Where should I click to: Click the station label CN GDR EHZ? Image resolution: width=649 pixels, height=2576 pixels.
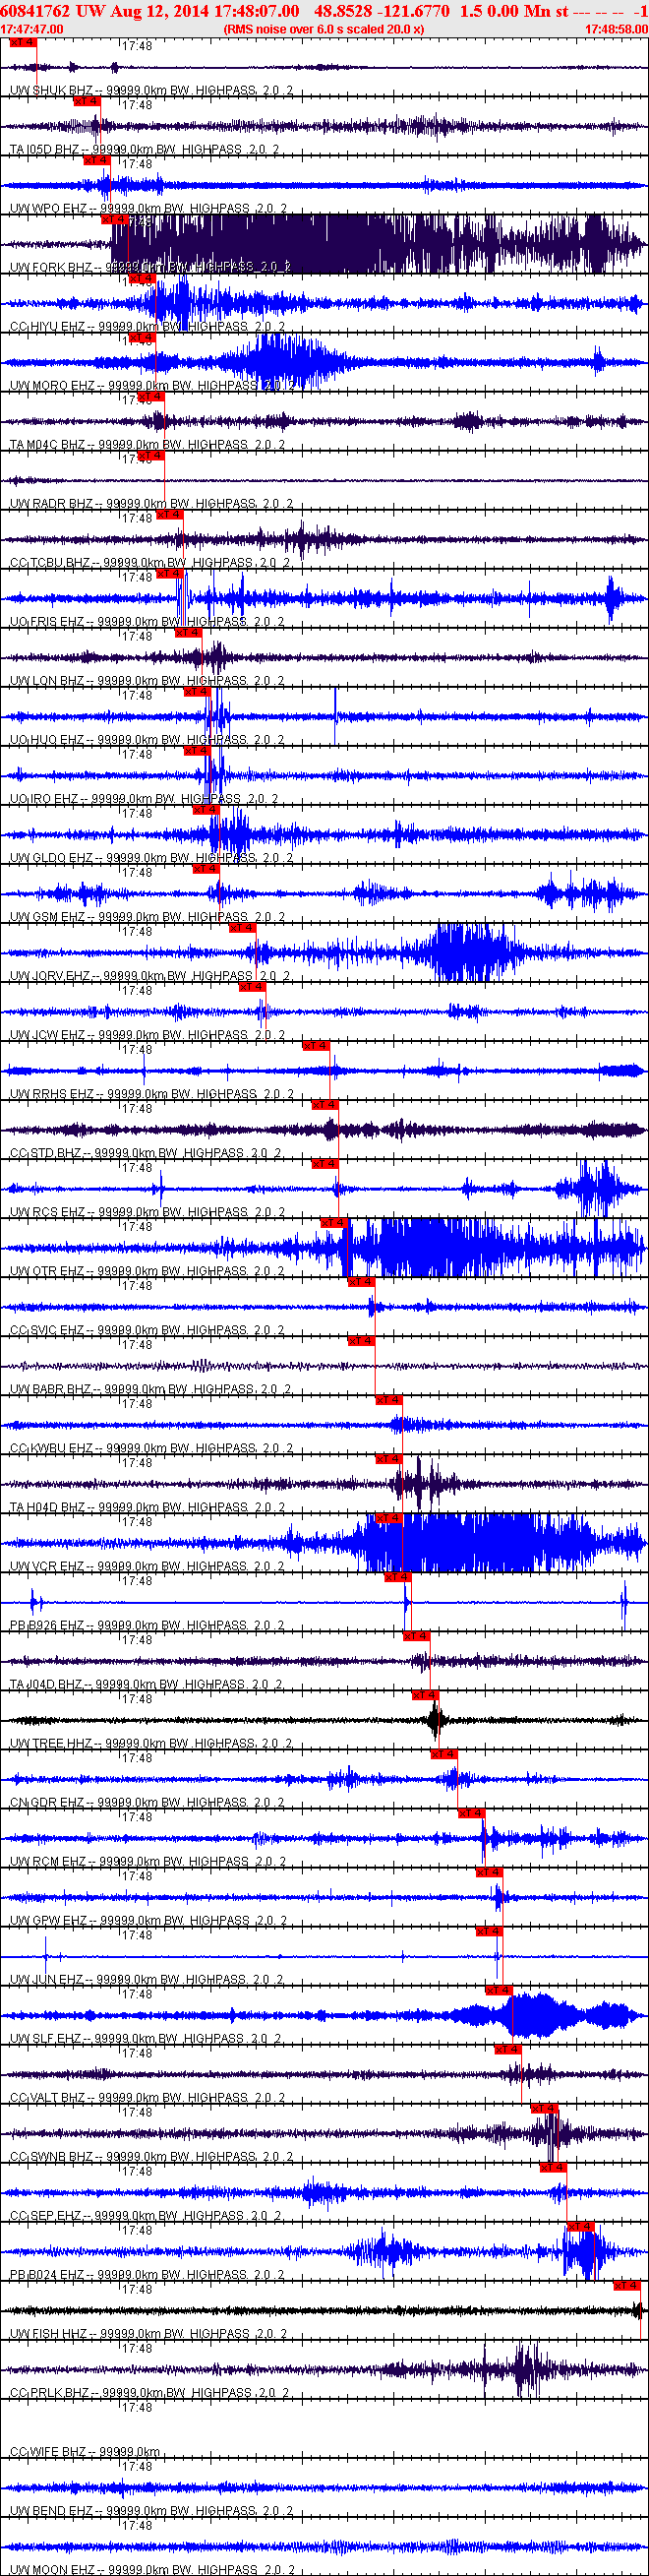pos(48,1802)
